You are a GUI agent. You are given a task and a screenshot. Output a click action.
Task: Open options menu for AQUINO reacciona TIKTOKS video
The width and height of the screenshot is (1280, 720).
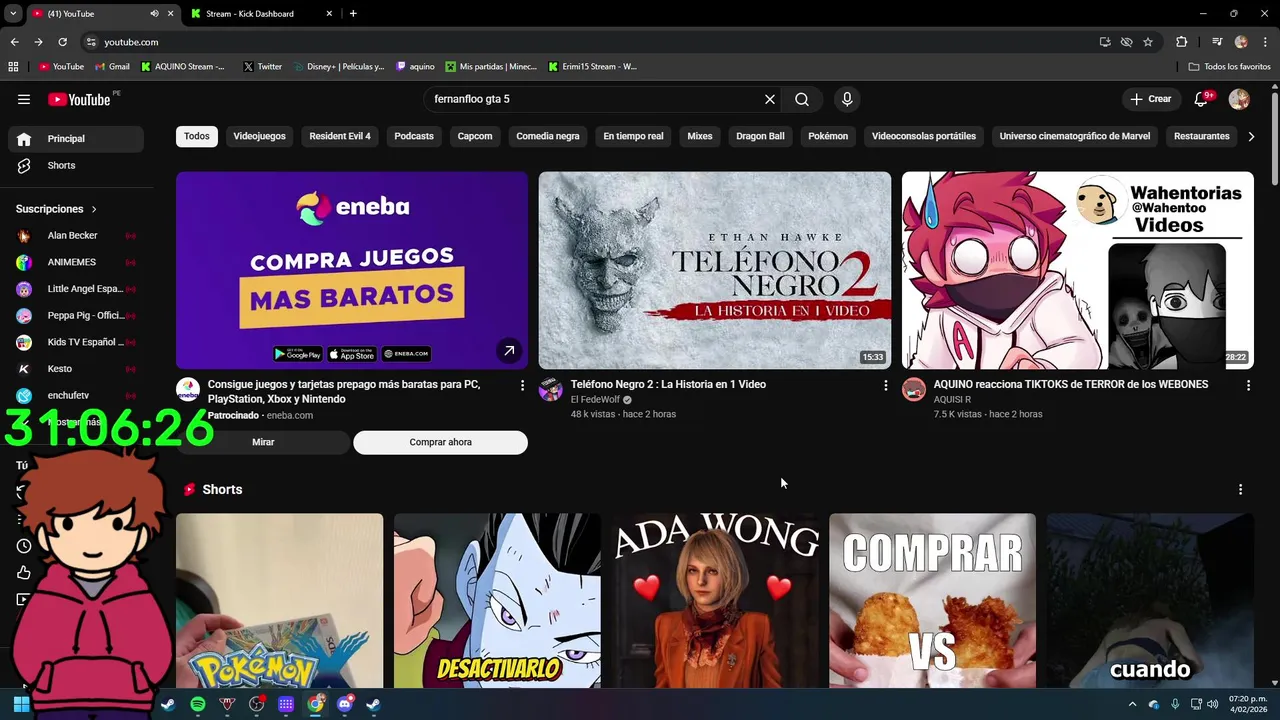1248,385
